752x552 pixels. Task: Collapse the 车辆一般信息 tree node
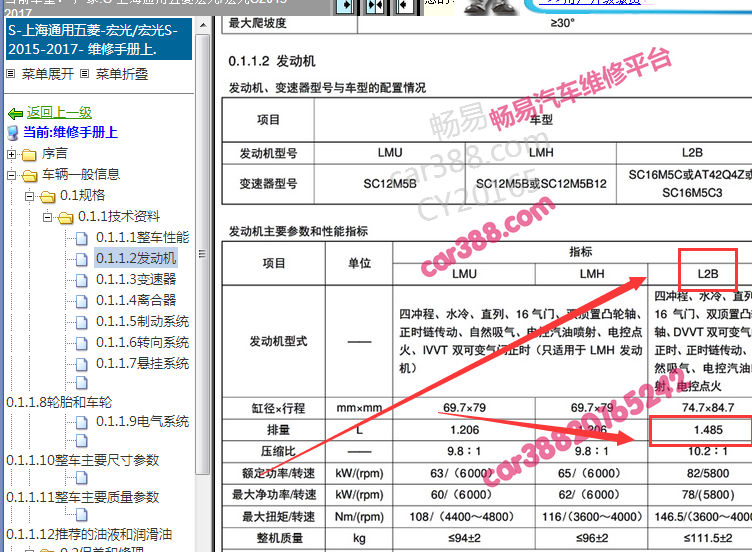tap(11, 176)
